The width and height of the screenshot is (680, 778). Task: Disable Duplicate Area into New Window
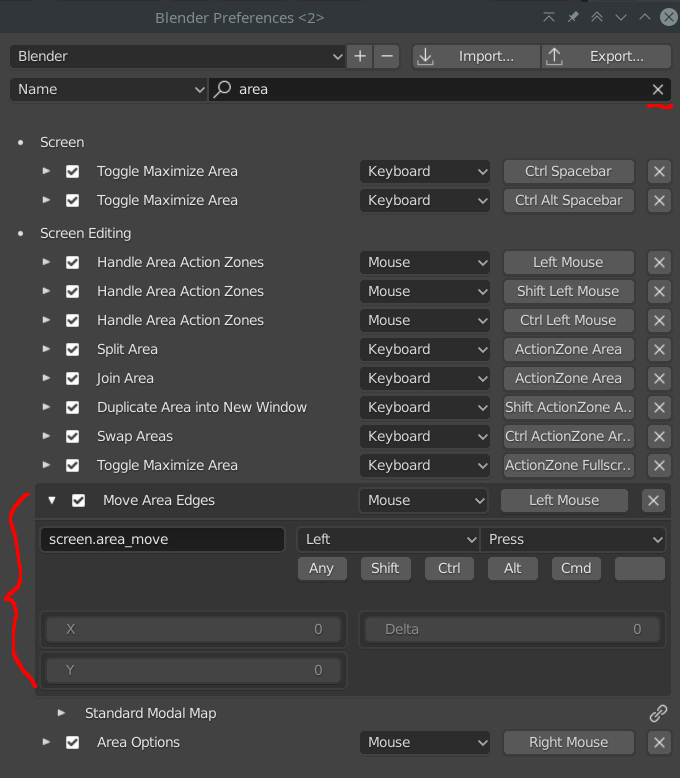(72, 407)
